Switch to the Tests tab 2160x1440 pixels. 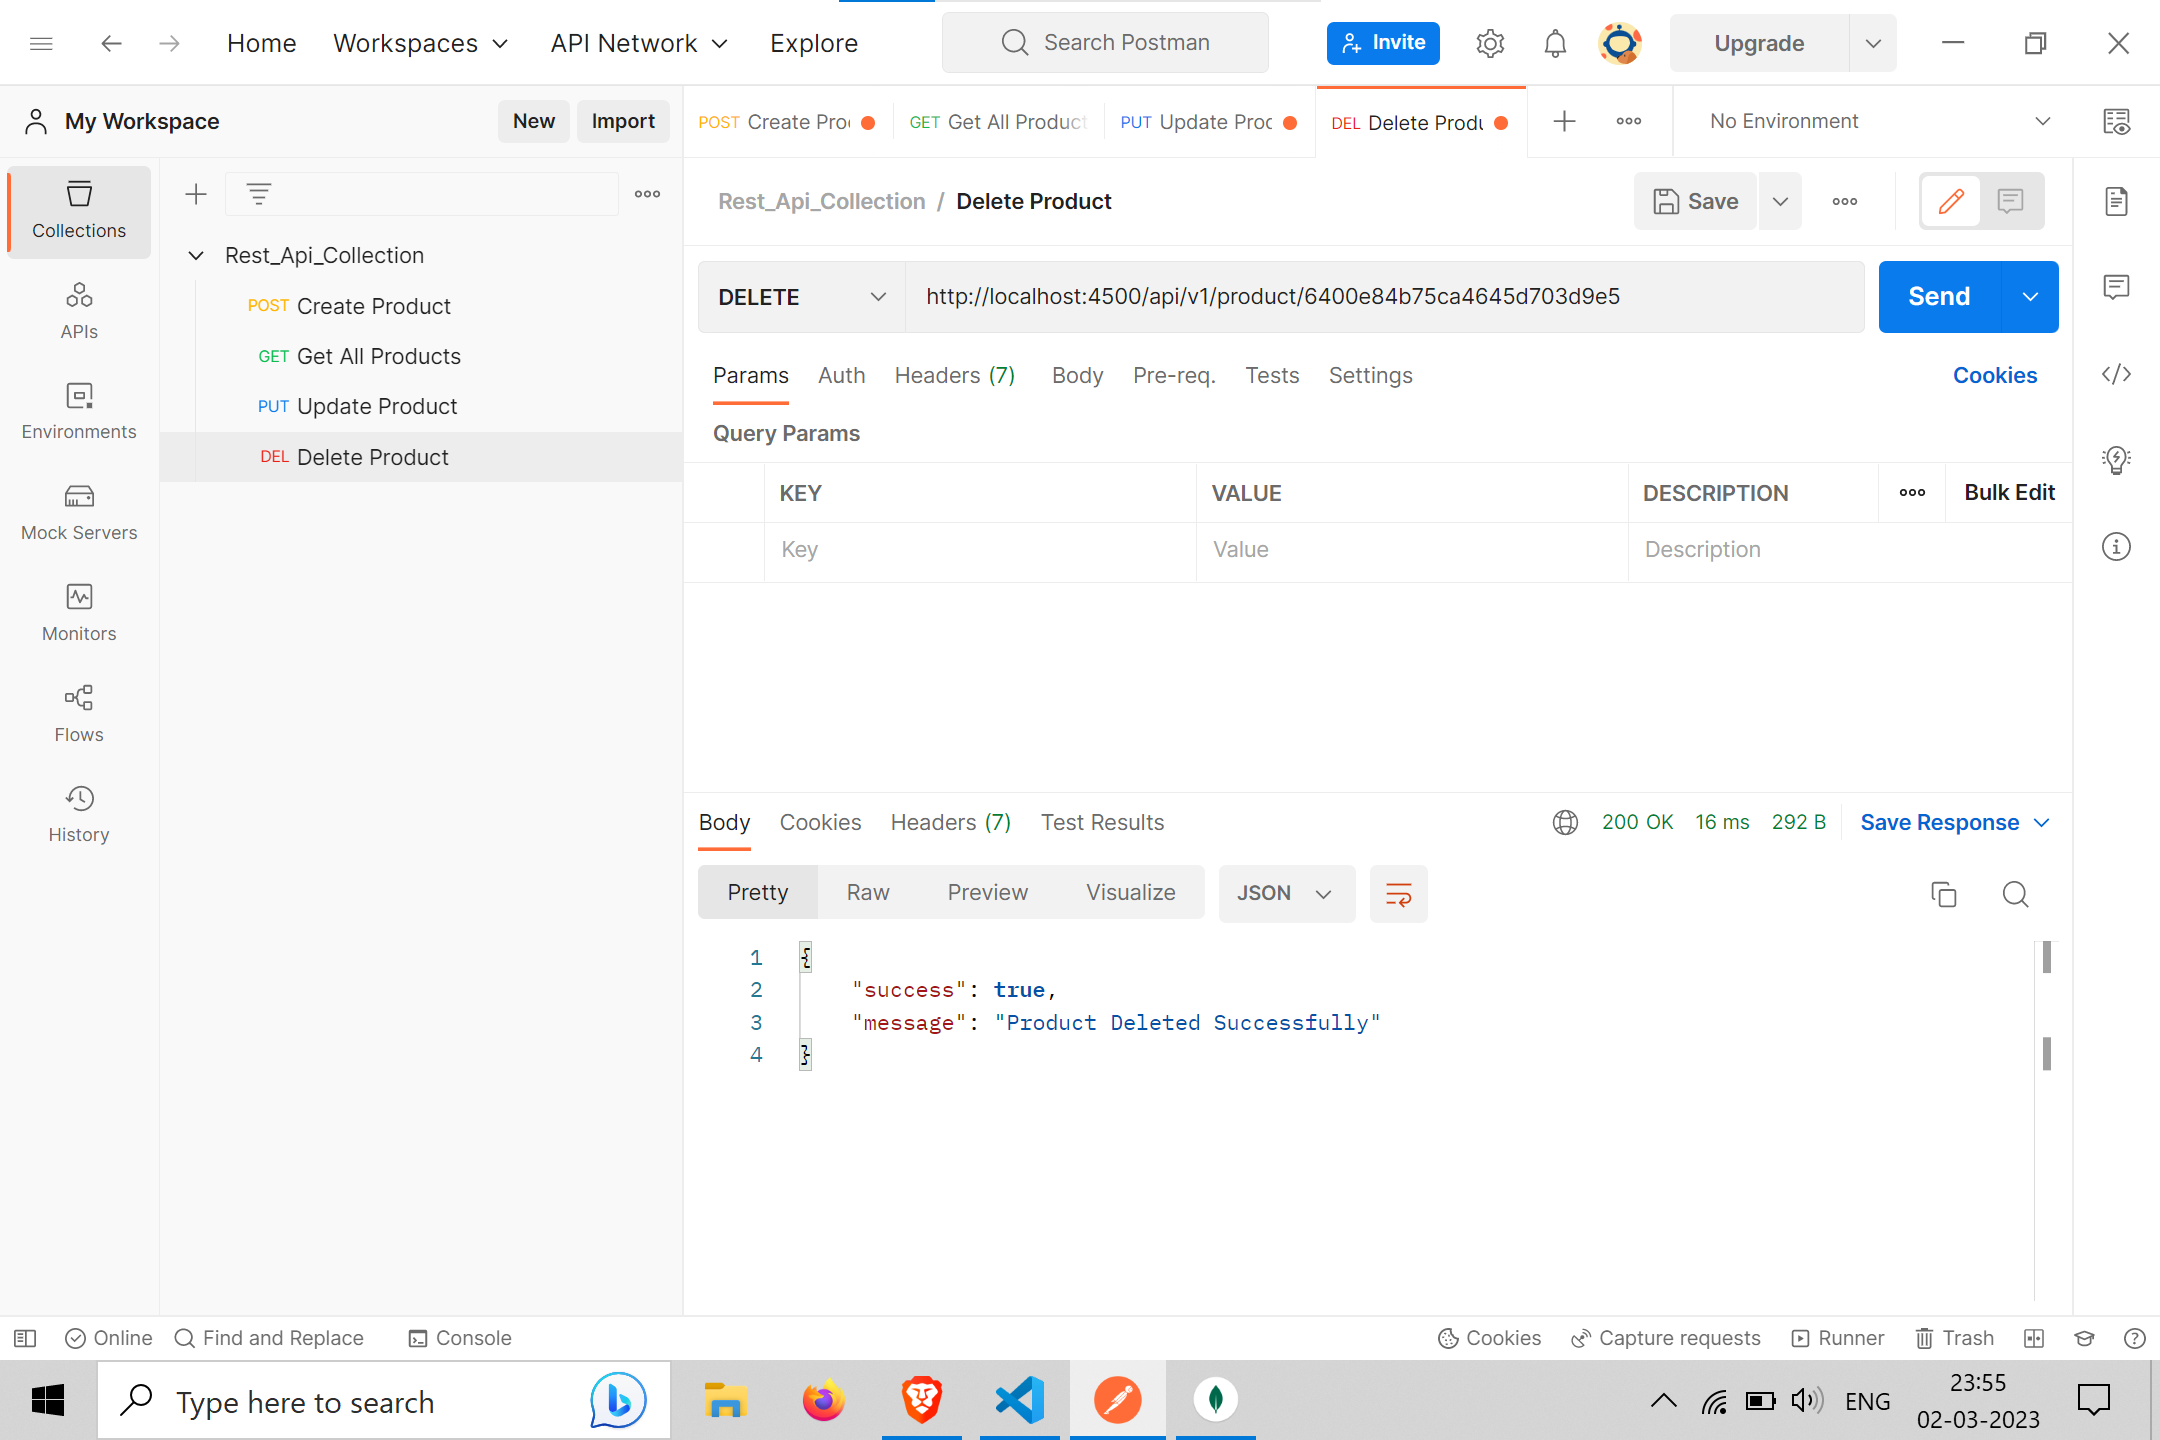coord(1271,375)
